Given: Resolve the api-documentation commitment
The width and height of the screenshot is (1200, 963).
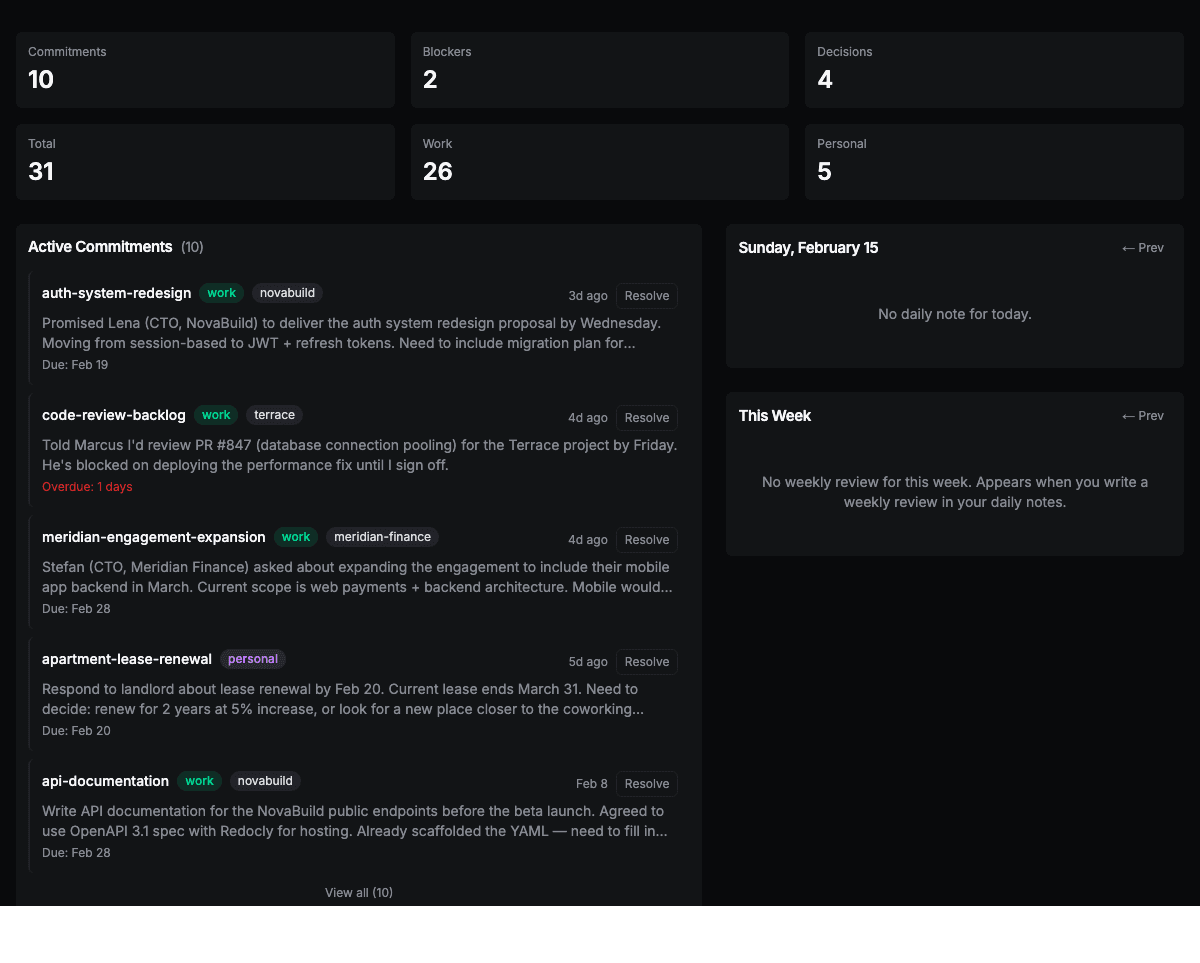Looking at the screenshot, I should click(x=646, y=783).
